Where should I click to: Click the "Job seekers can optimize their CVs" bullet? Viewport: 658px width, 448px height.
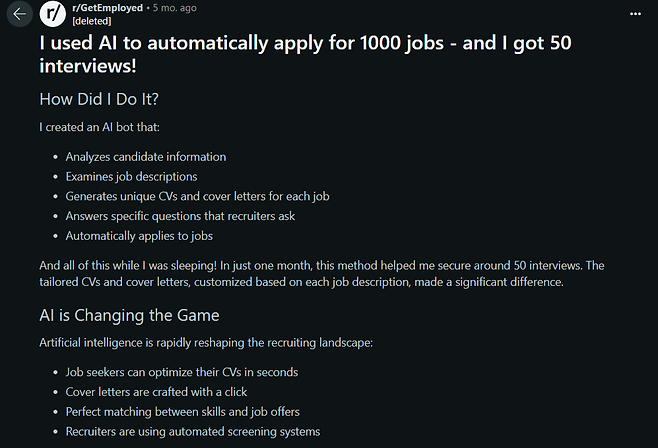point(182,372)
